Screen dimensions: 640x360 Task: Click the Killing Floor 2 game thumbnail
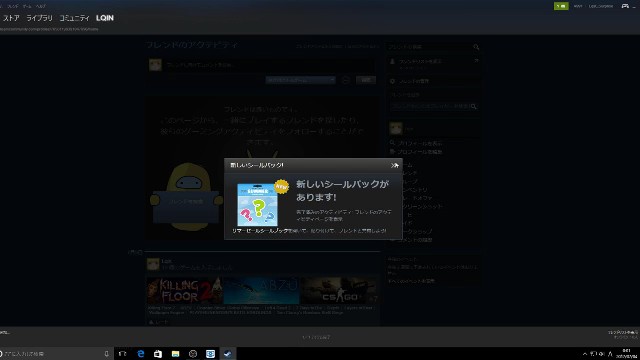(184, 290)
